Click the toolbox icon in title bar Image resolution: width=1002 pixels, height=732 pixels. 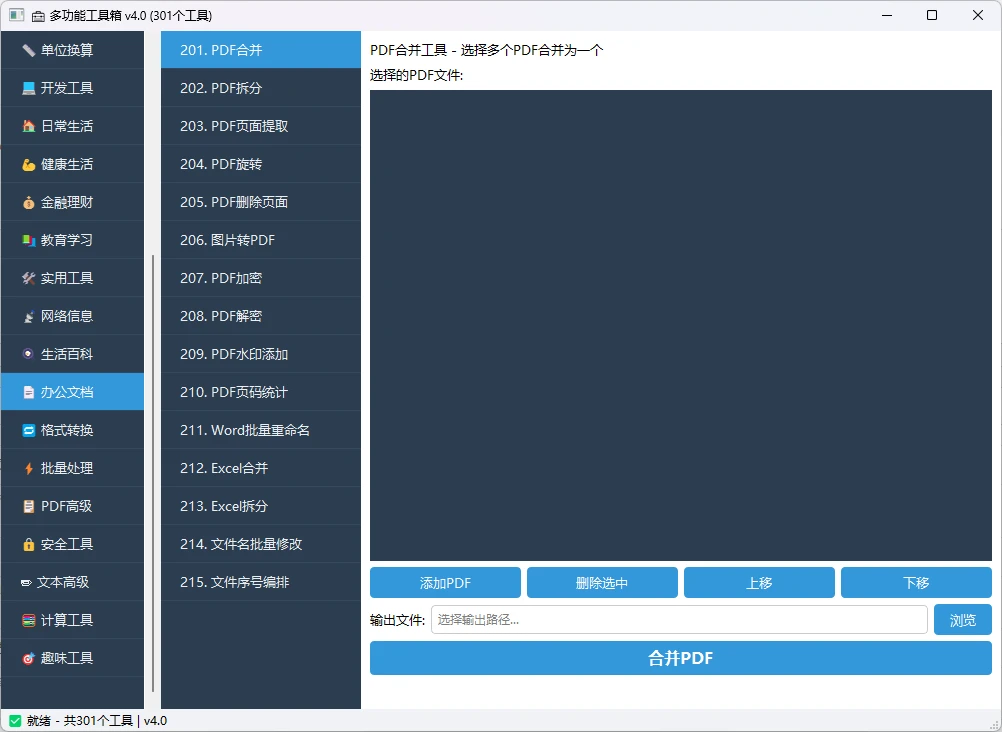click(38, 15)
